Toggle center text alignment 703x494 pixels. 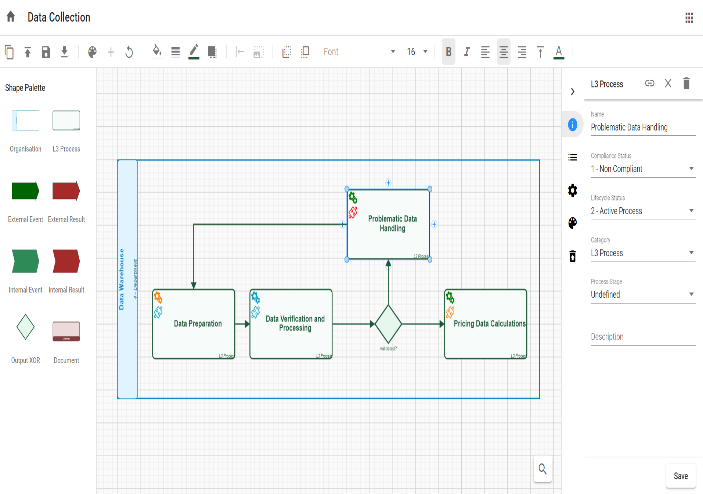coord(503,51)
